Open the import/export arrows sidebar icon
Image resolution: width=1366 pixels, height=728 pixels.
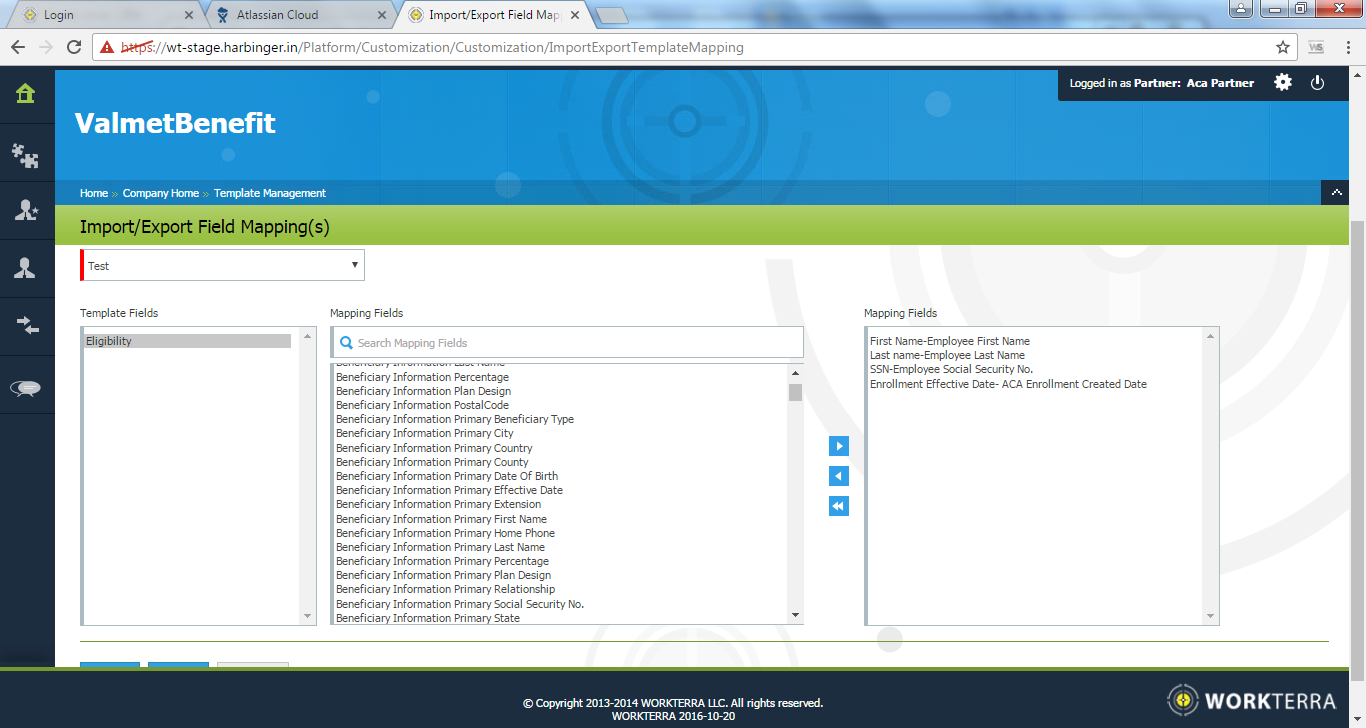point(26,325)
